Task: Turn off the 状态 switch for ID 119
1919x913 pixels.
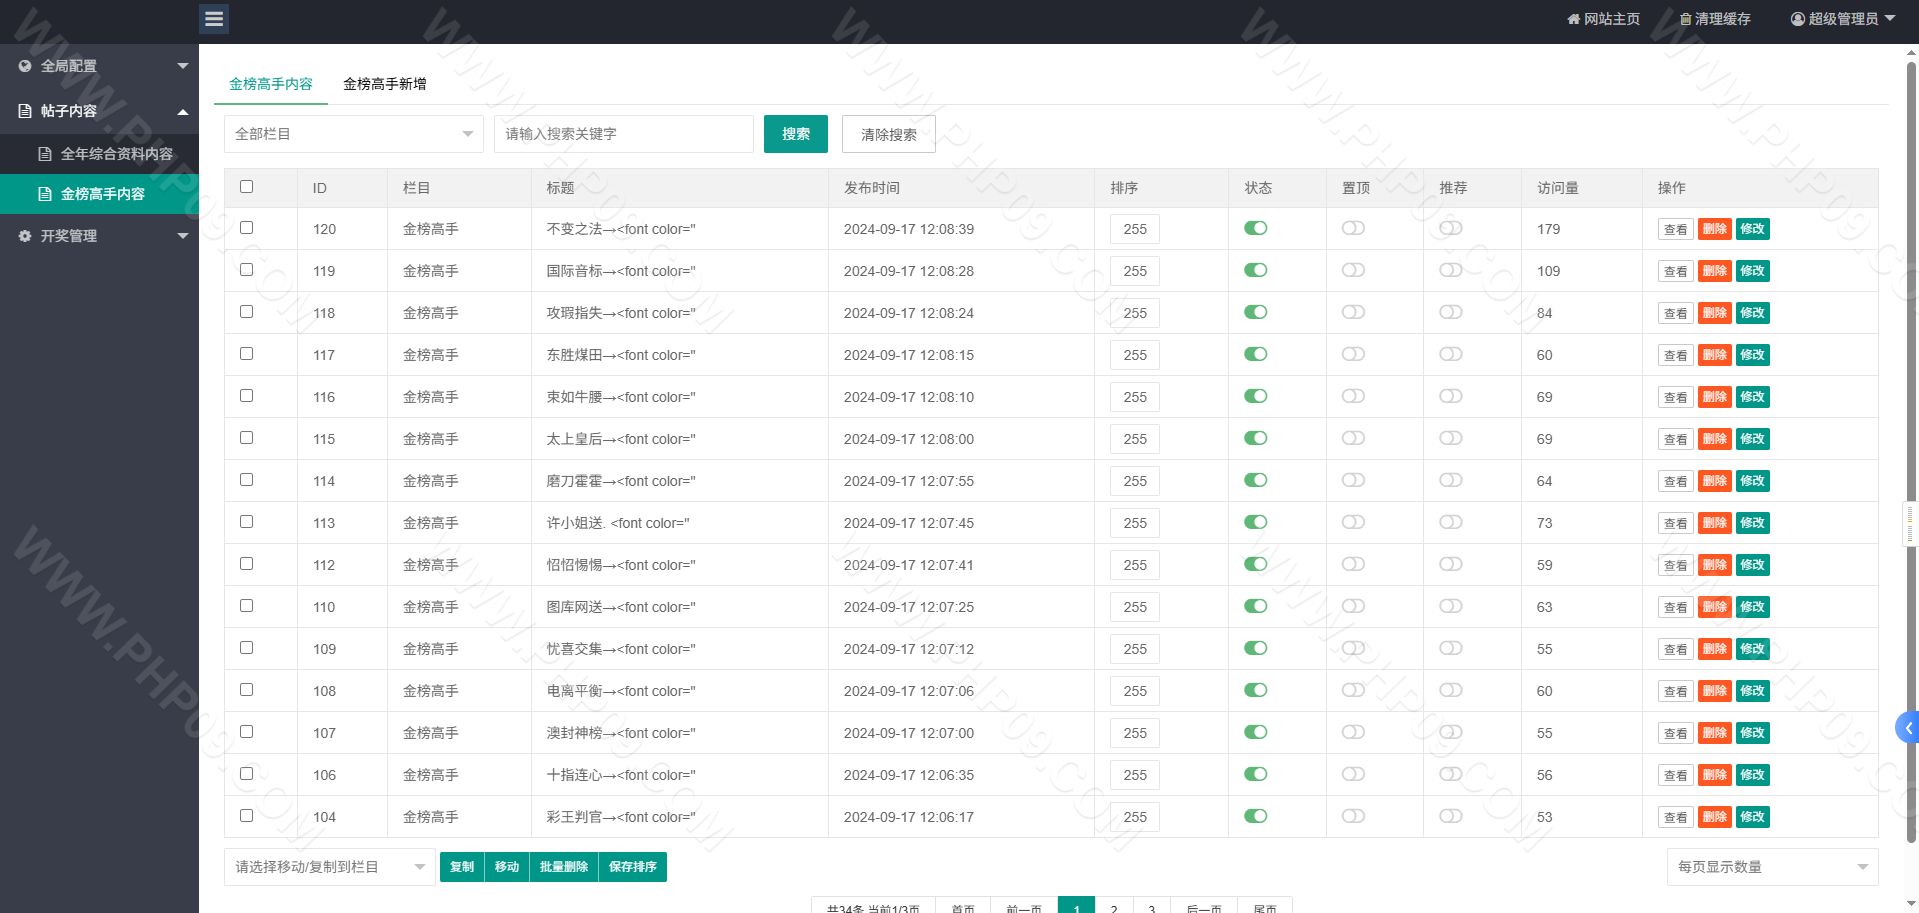Action: (x=1256, y=270)
